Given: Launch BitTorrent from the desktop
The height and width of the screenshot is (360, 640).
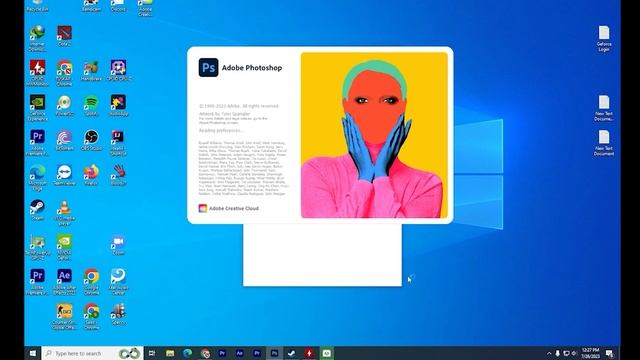Looking at the screenshot, I should coord(64,140).
